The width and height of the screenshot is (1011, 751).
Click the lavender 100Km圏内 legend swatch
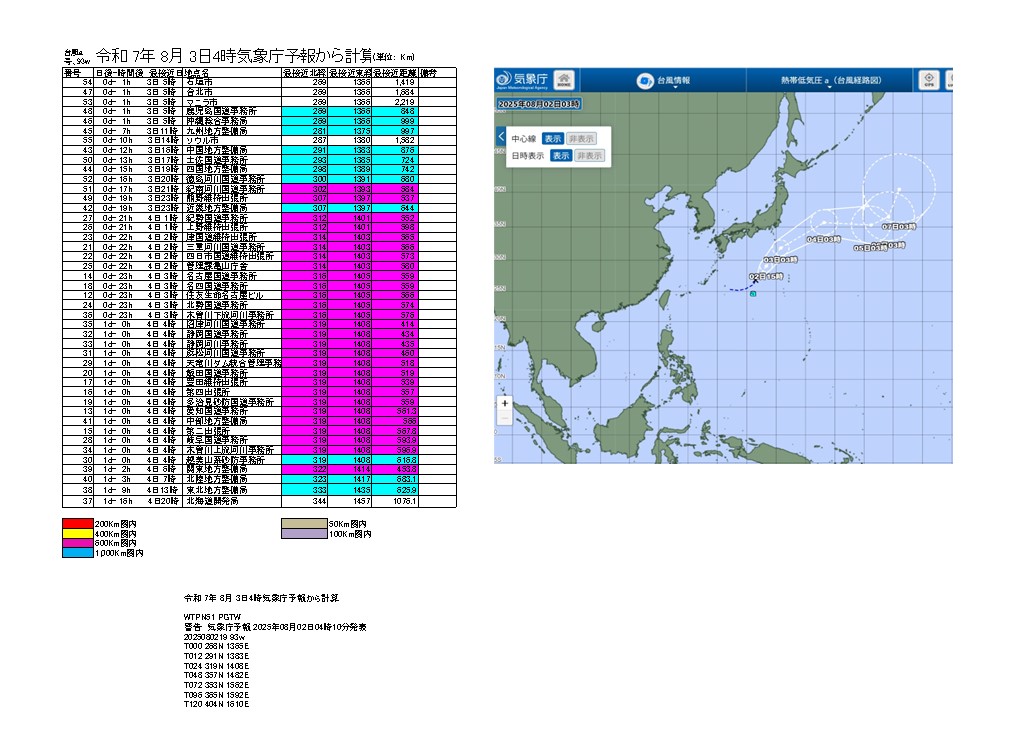[x=304, y=534]
